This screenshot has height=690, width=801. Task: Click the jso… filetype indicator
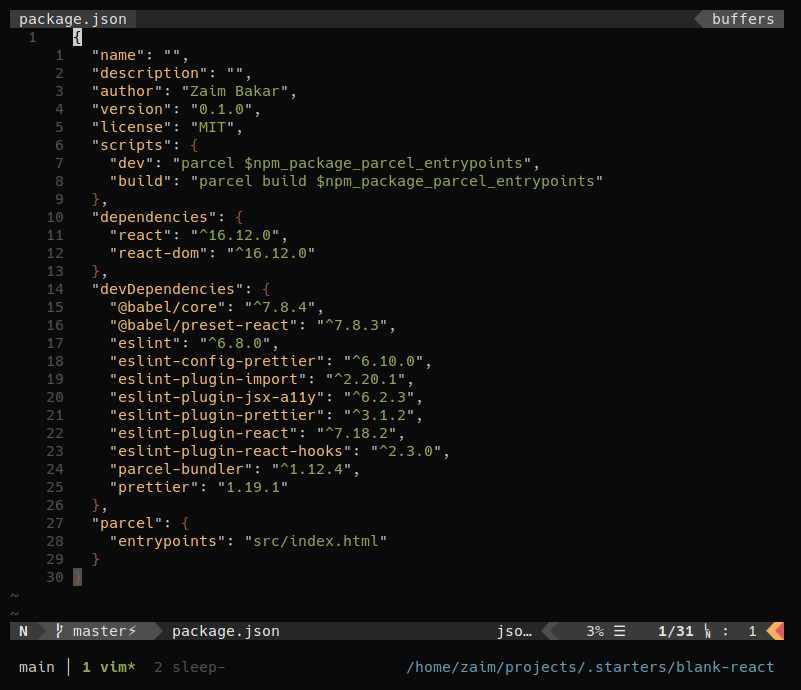click(514, 631)
